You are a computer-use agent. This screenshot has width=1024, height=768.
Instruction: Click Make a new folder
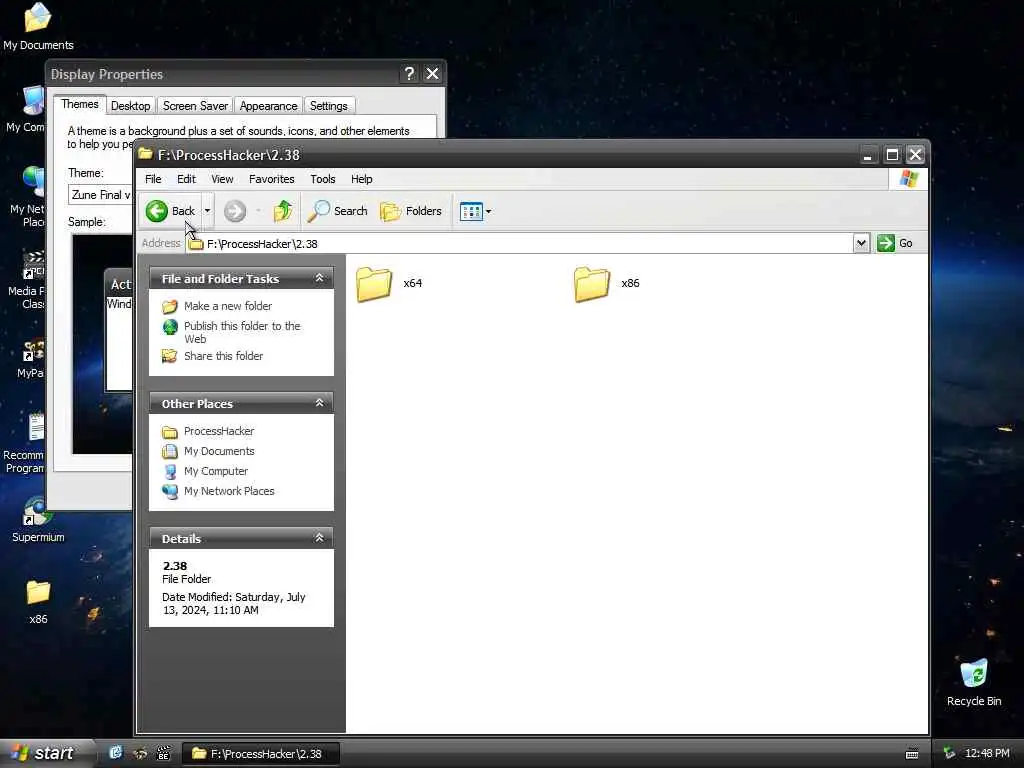click(227, 306)
